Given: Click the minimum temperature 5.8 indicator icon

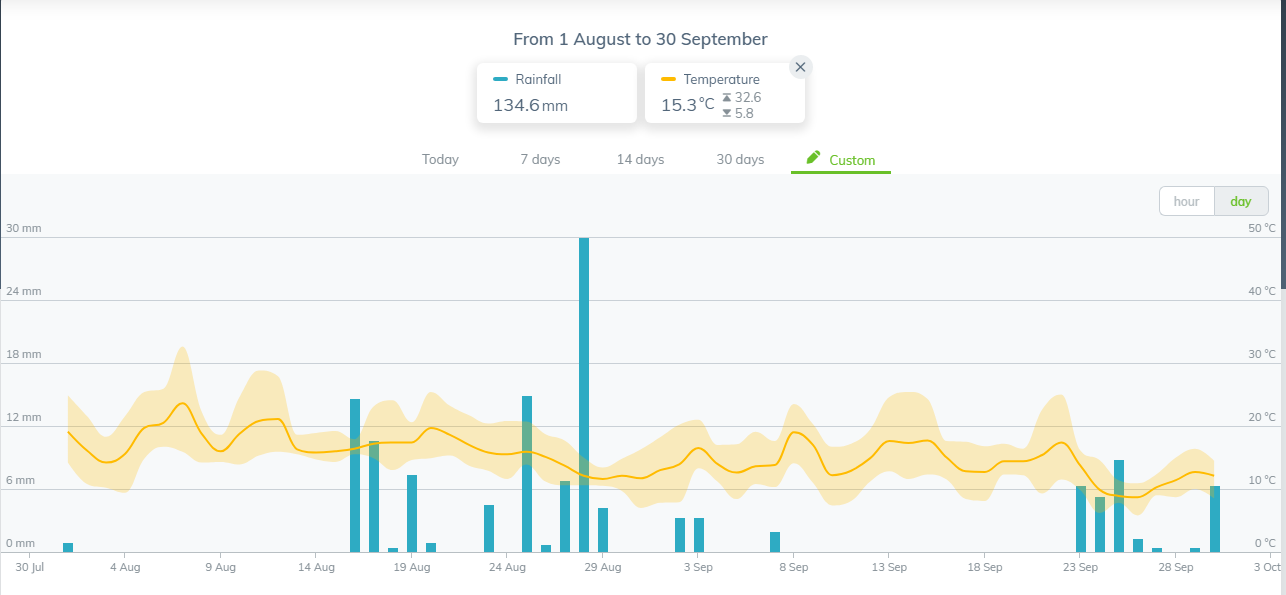Looking at the screenshot, I should 727,113.
